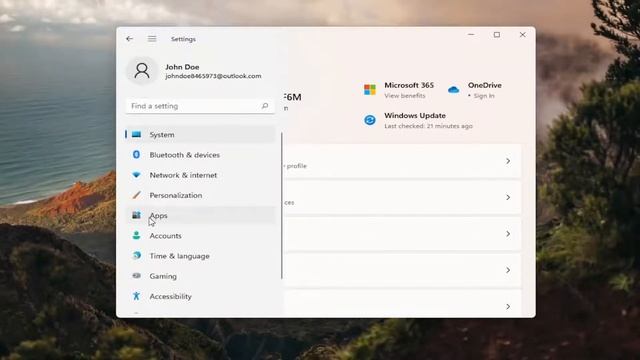Maximize the Settings window
Screen dimensions: 640x360
497,35
